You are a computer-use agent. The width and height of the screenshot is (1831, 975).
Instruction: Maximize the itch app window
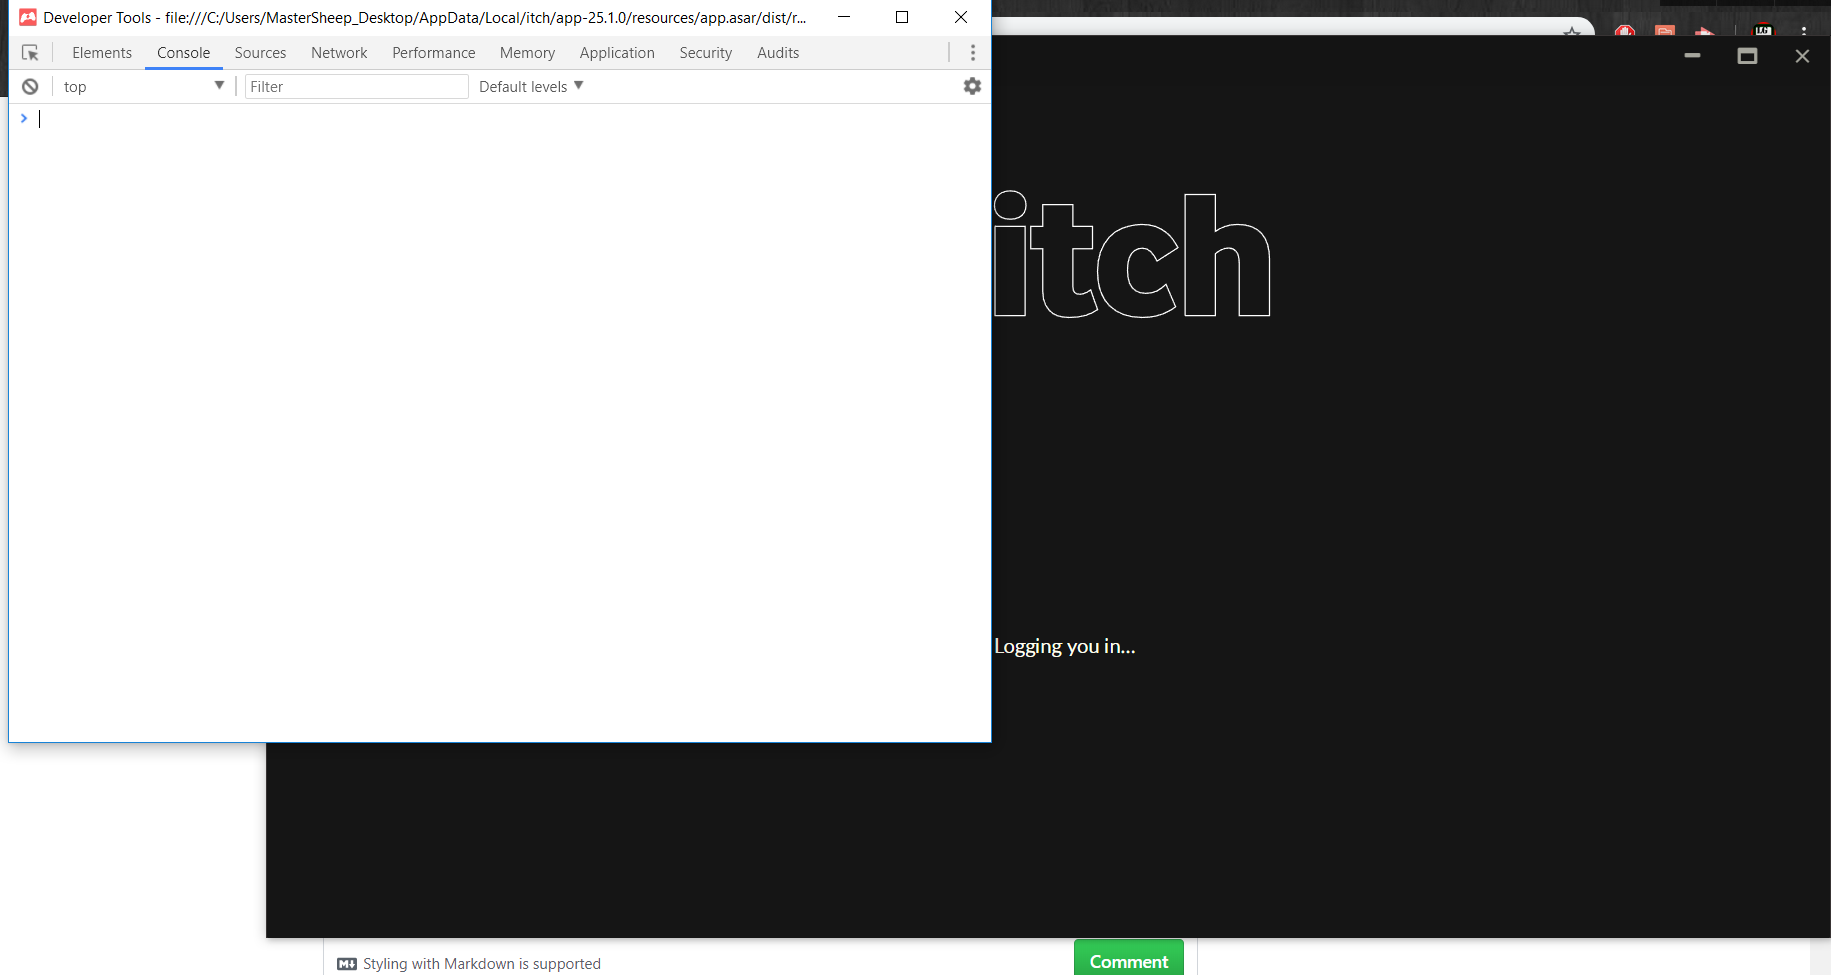[1747, 56]
